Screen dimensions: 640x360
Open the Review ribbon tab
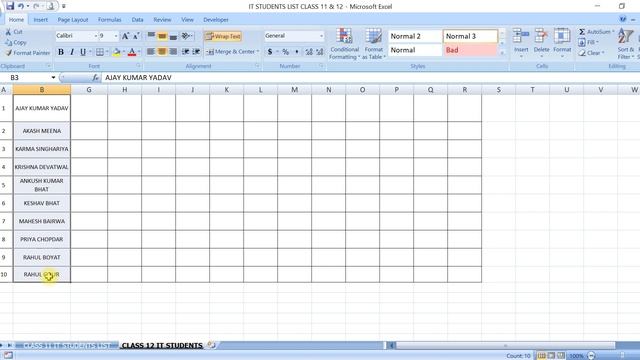click(162, 20)
